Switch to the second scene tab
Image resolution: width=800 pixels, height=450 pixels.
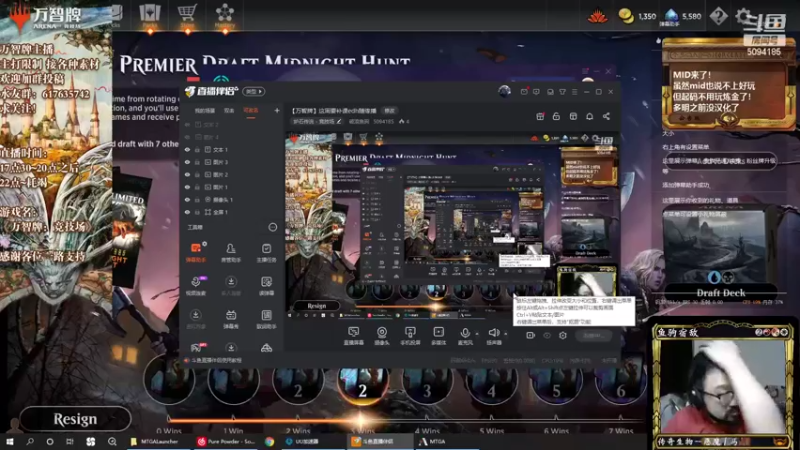[x=229, y=111]
